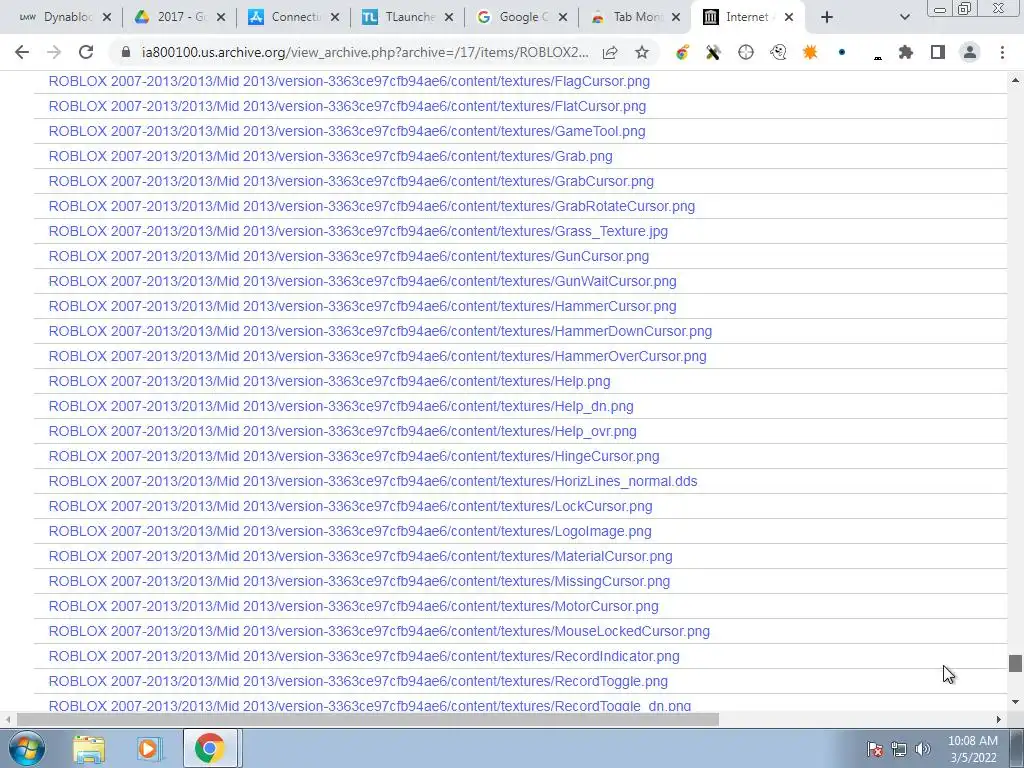Switch to the Google tab
Screen dimensions: 1024x768
(513, 17)
